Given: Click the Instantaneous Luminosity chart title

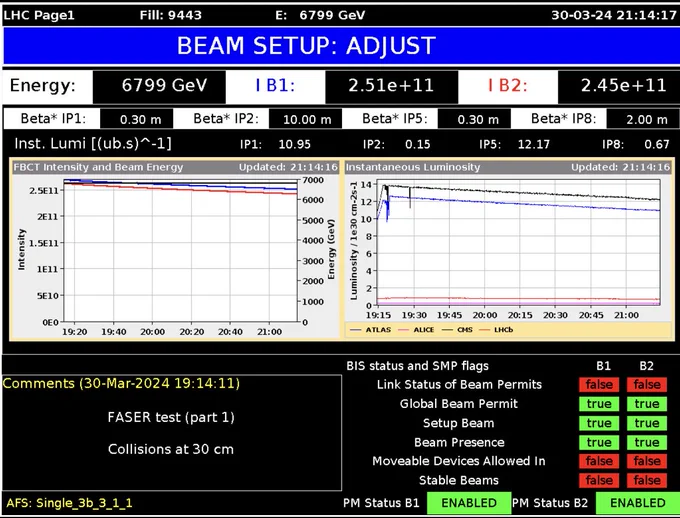Looking at the screenshot, I should point(413,167).
